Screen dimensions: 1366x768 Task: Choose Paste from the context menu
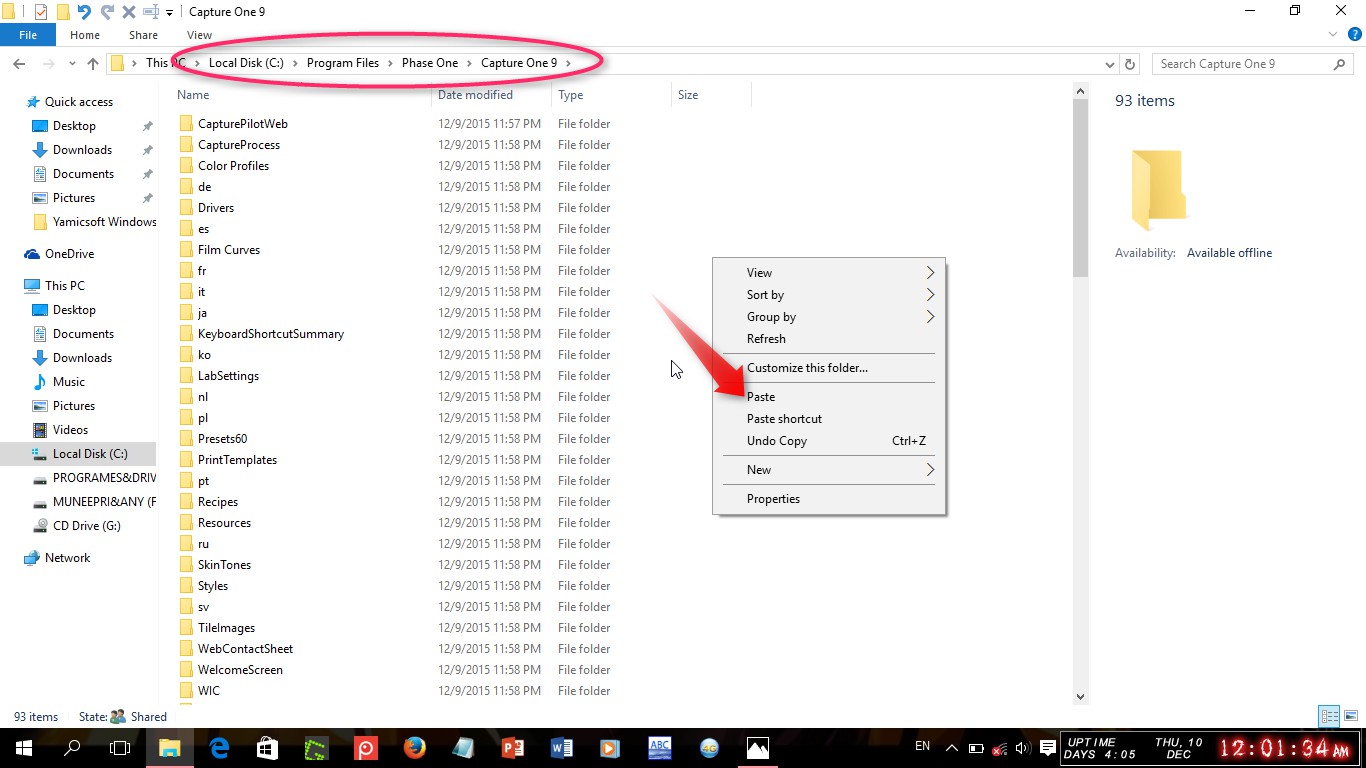[829, 397]
